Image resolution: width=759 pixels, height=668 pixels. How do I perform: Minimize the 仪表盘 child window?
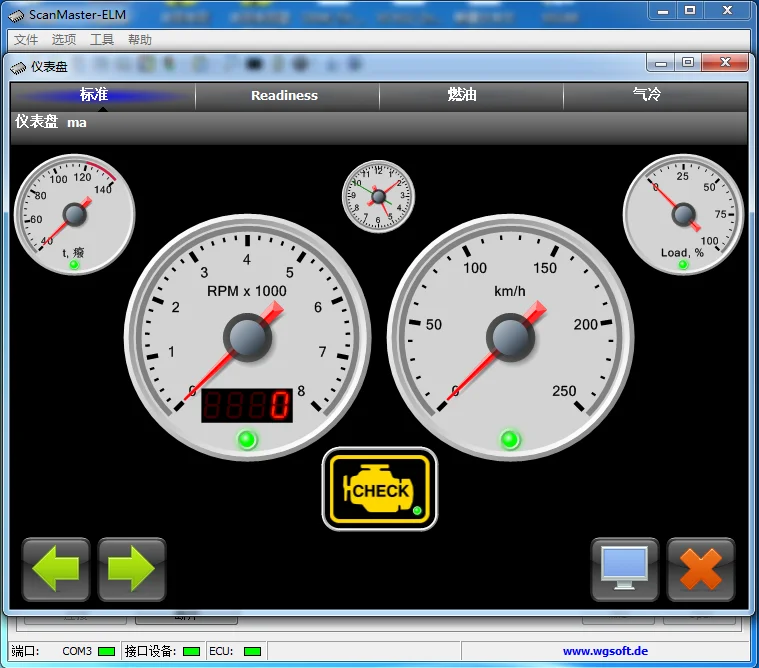(x=661, y=63)
